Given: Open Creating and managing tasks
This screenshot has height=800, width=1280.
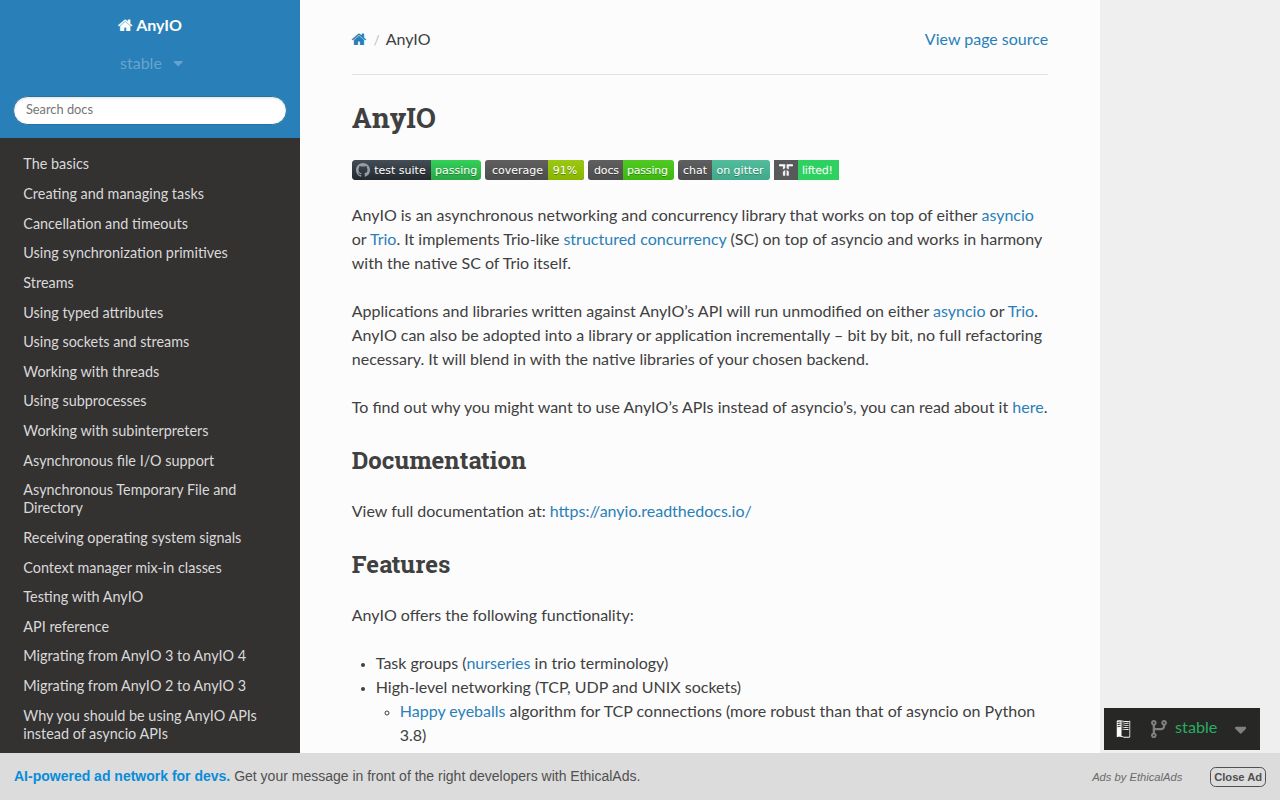Looking at the screenshot, I should click(x=150, y=194).
